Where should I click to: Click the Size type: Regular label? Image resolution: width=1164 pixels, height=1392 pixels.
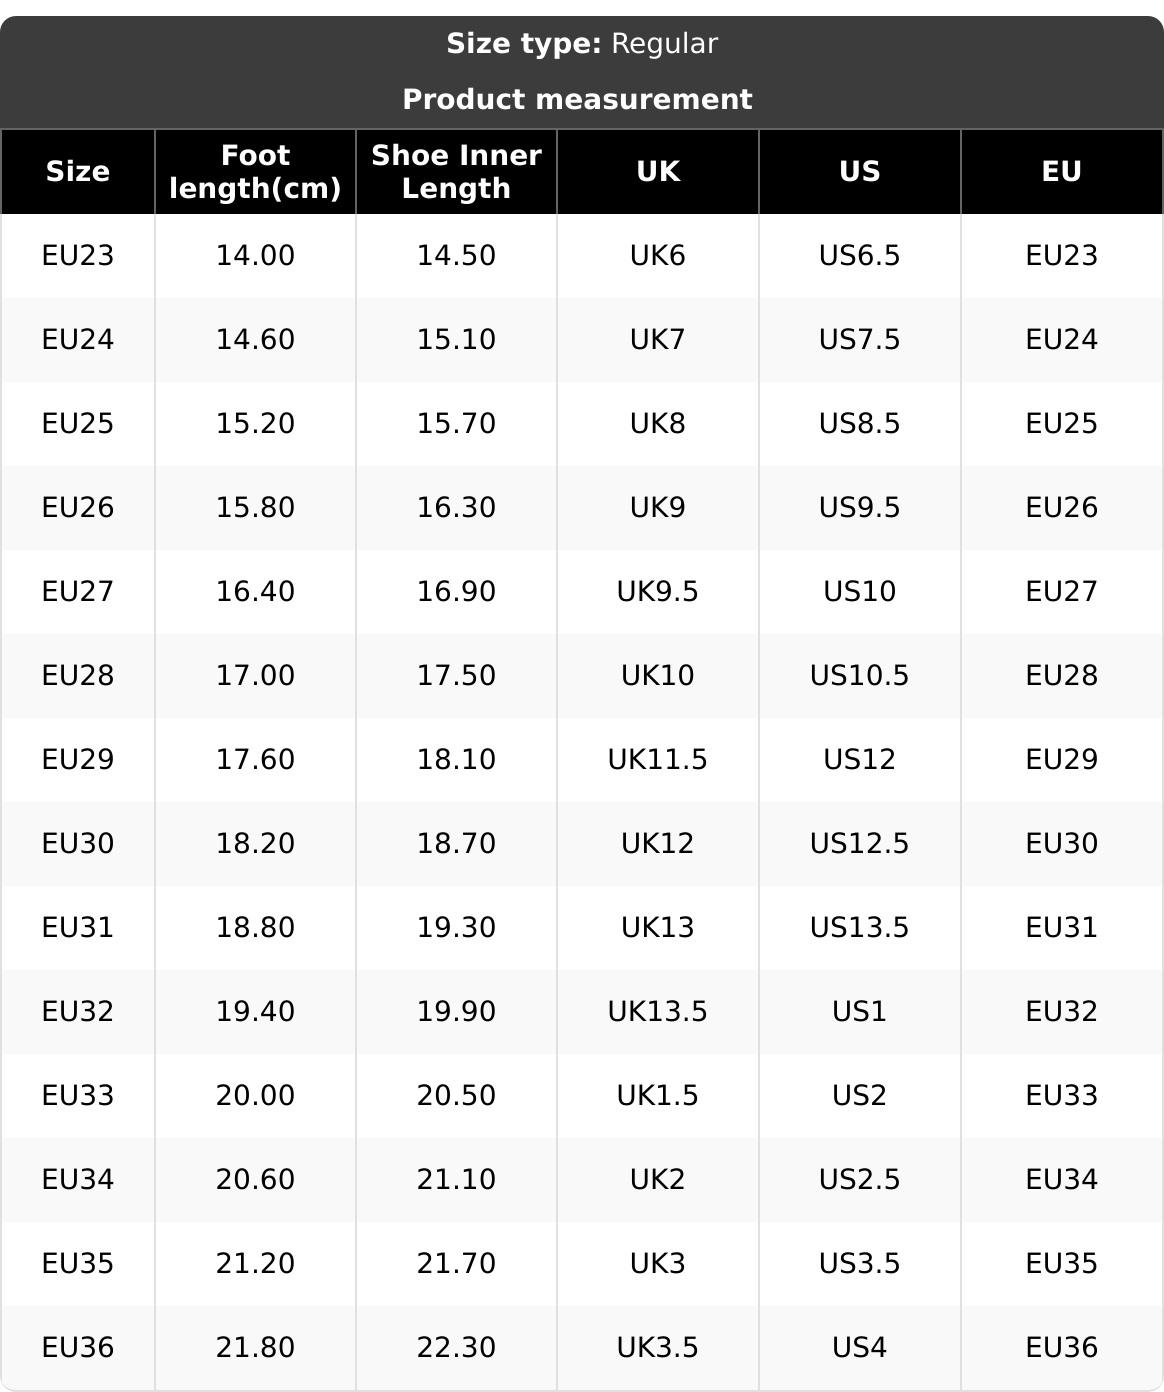[582, 44]
